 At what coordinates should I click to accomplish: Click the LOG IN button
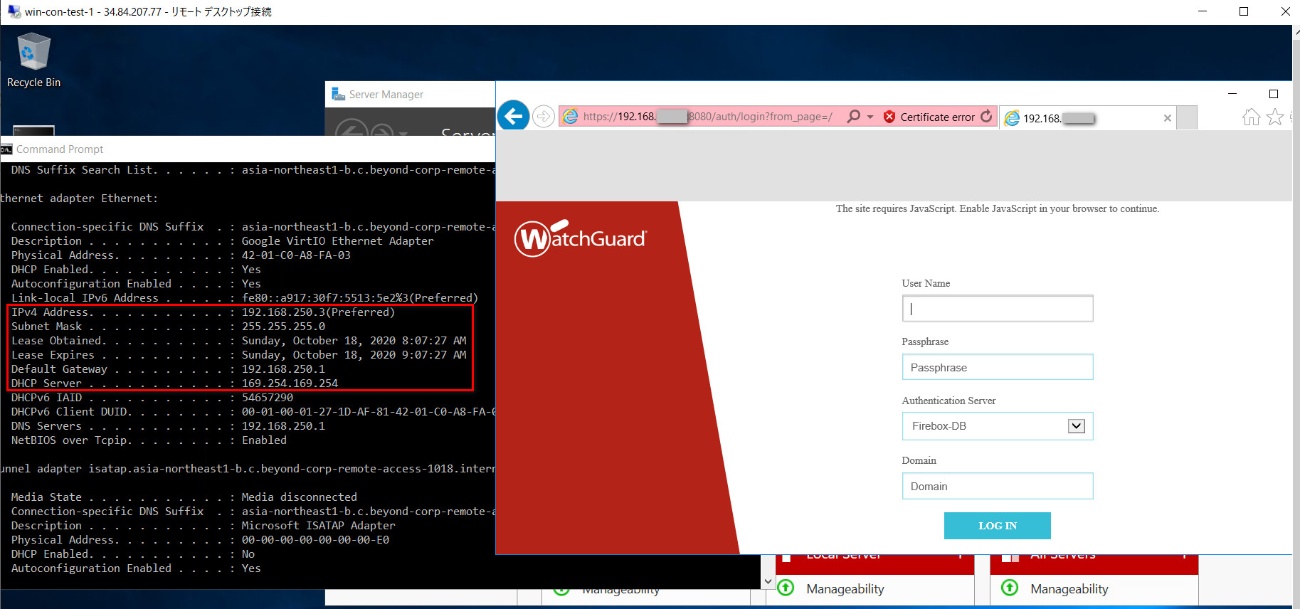pos(997,526)
